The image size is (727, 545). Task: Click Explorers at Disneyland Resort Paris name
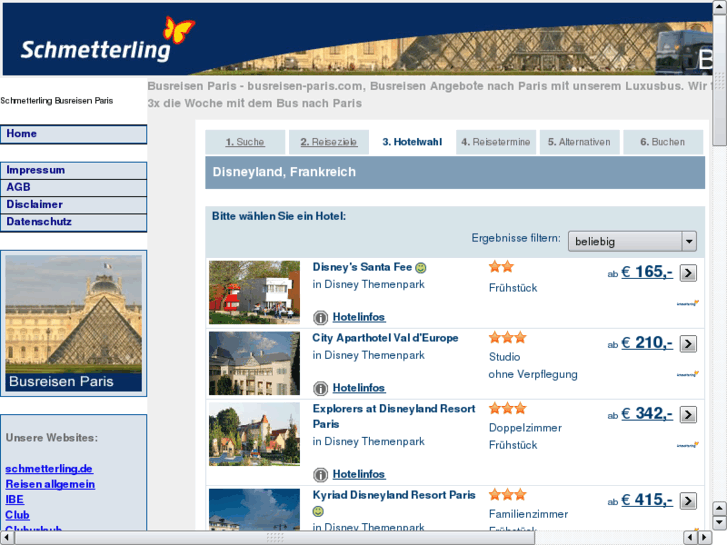(x=394, y=417)
